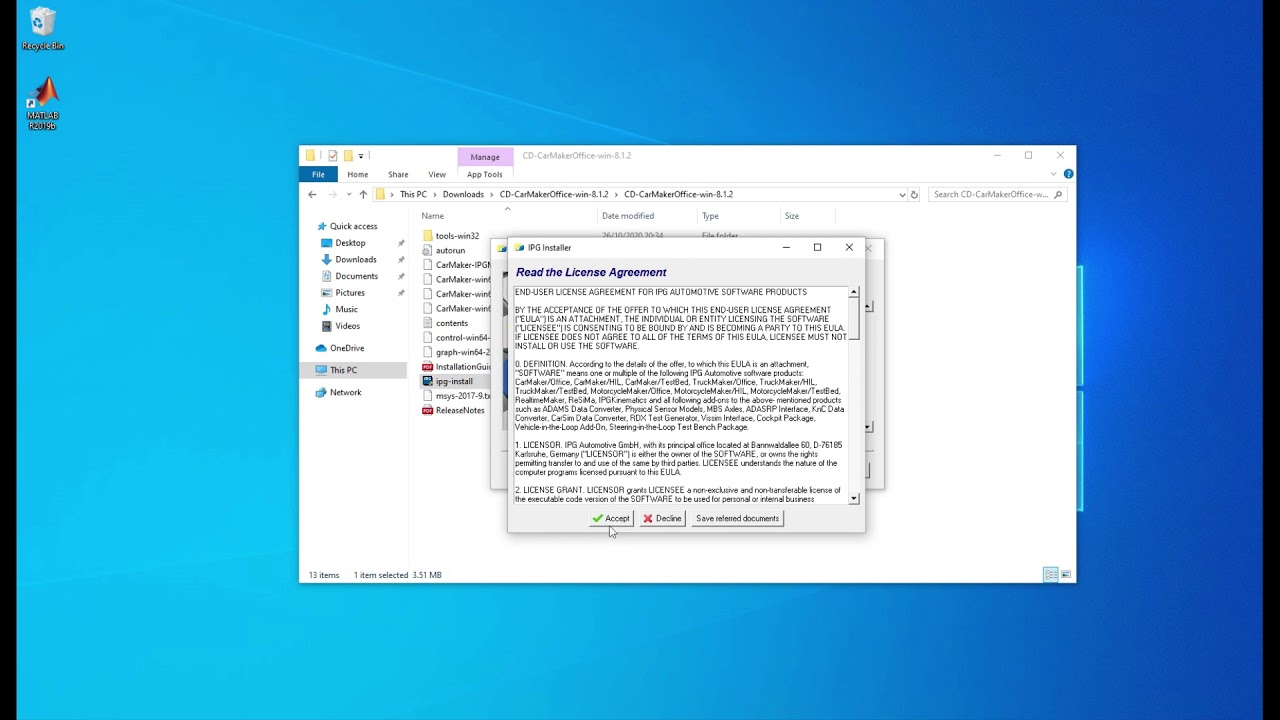Click the New folder quick access icon
1280x720 pixels.
pyautogui.click(x=348, y=156)
